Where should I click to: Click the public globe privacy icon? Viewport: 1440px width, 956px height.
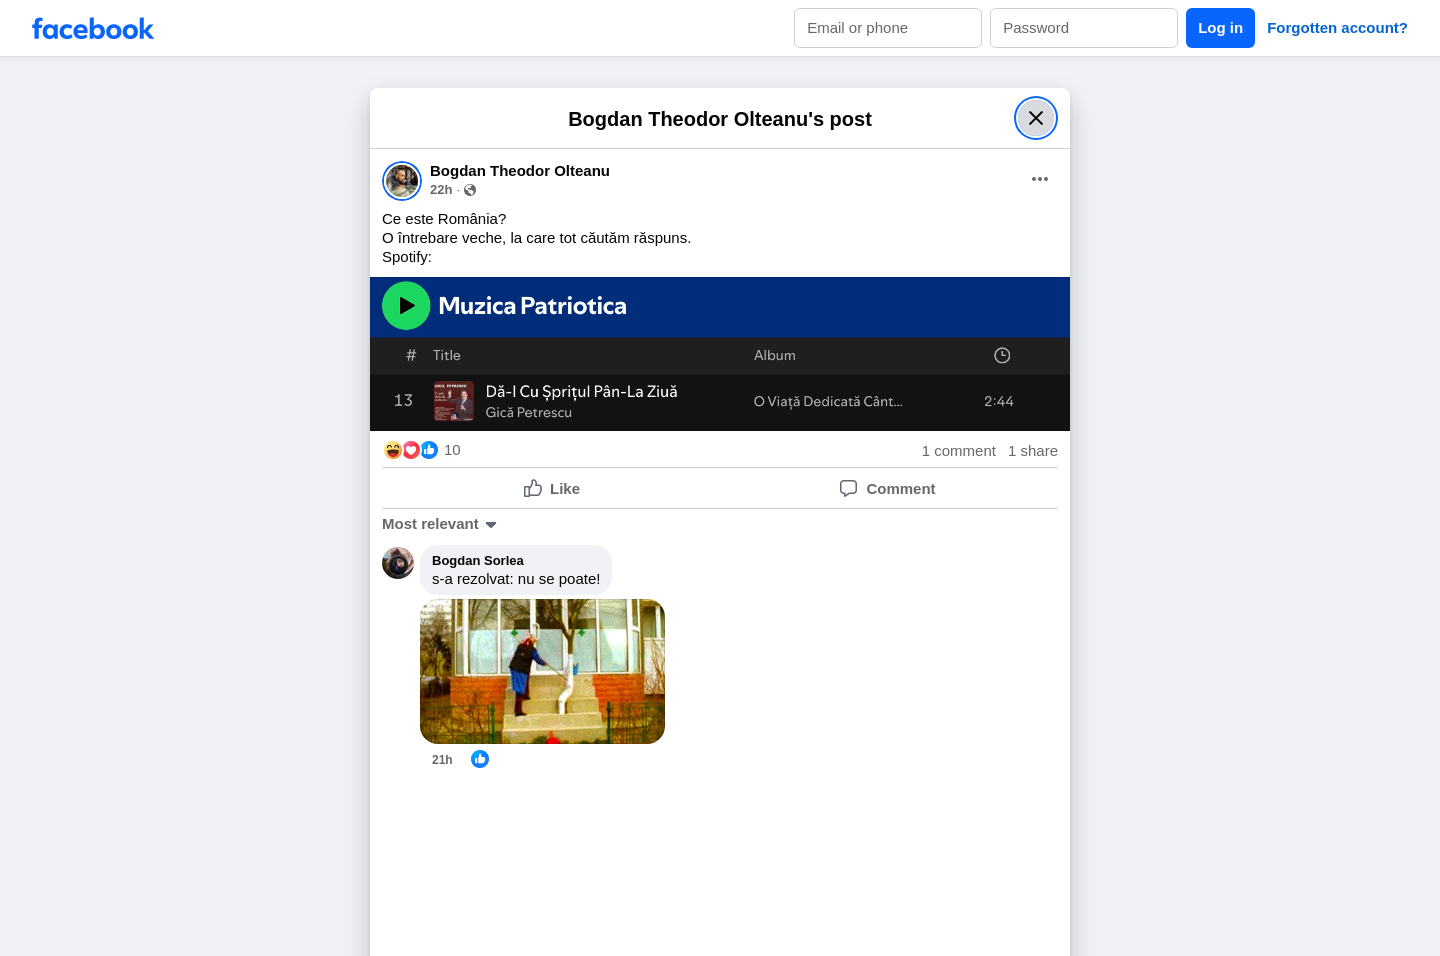[470, 190]
